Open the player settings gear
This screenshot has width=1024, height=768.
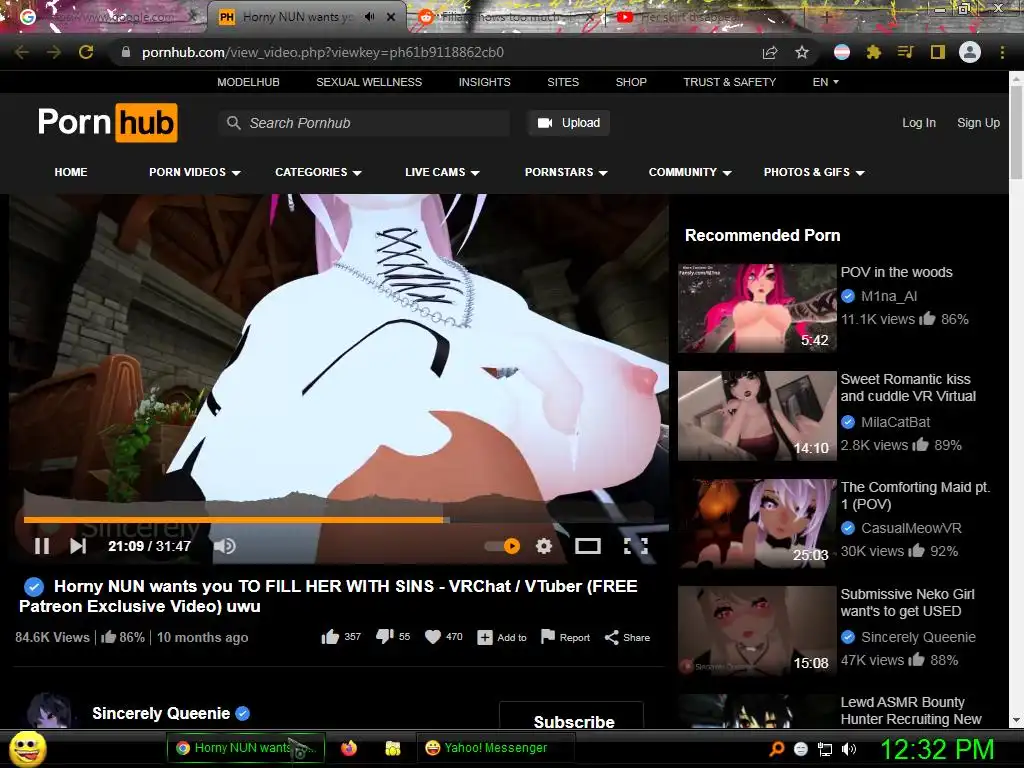(x=544, y=546)
